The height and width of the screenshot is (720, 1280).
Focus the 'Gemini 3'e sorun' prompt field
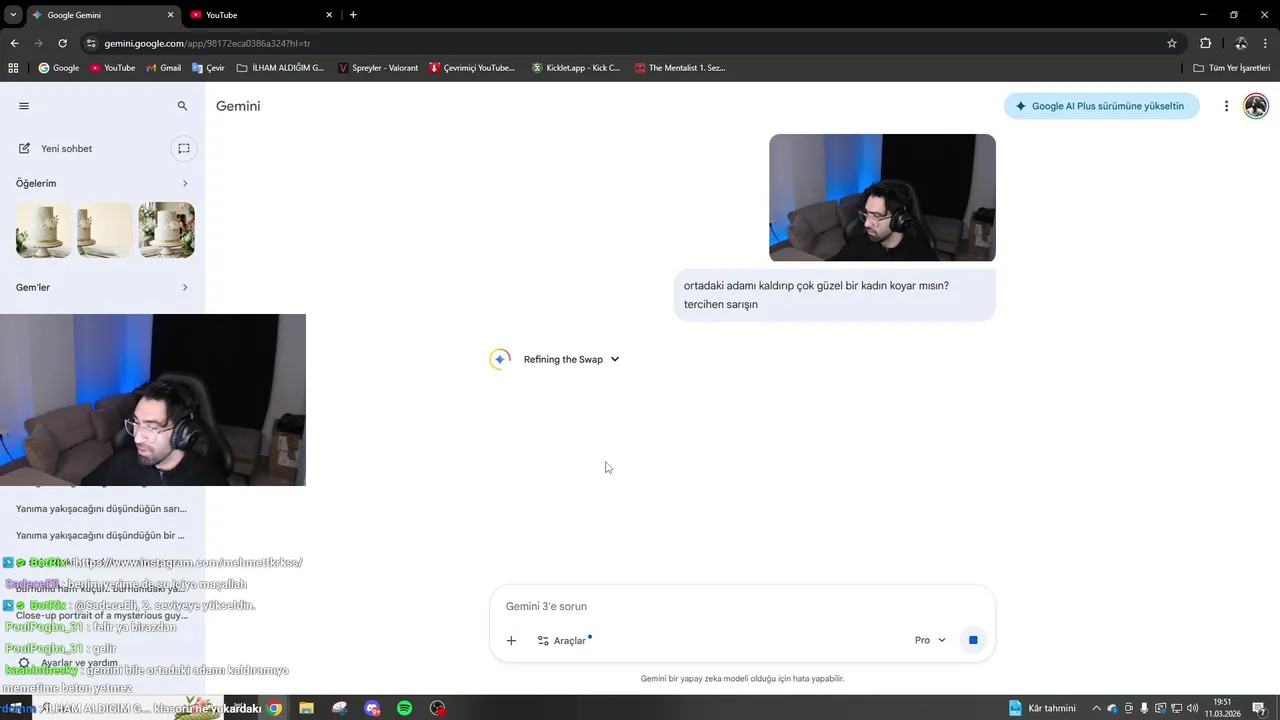point(742,606)
